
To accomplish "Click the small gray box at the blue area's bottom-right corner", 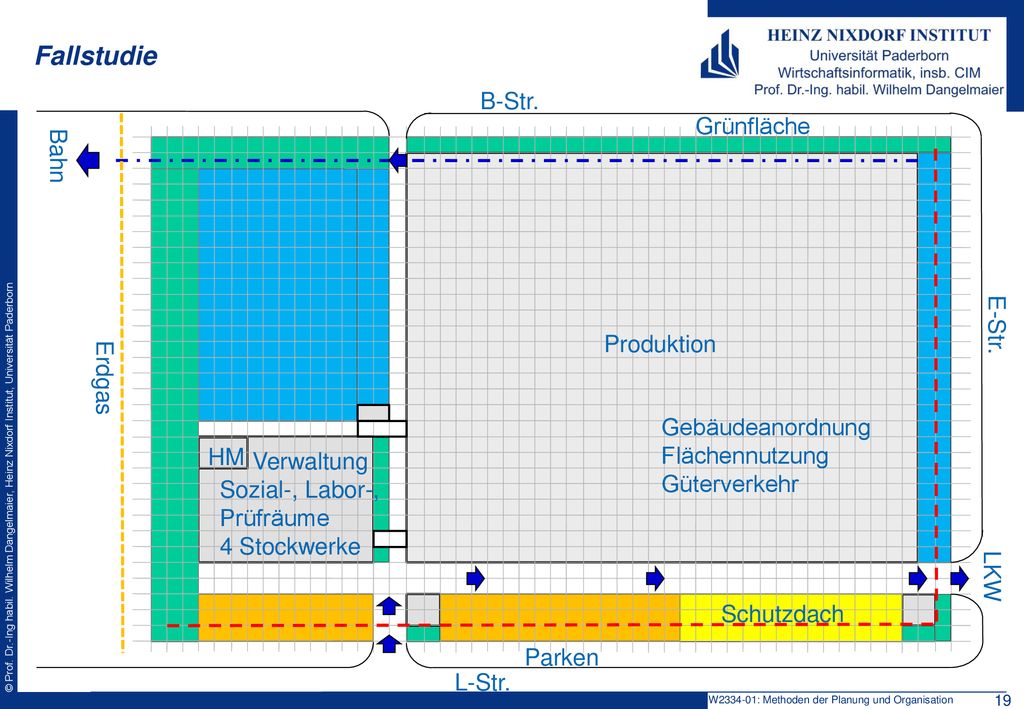I will point(373,413).
